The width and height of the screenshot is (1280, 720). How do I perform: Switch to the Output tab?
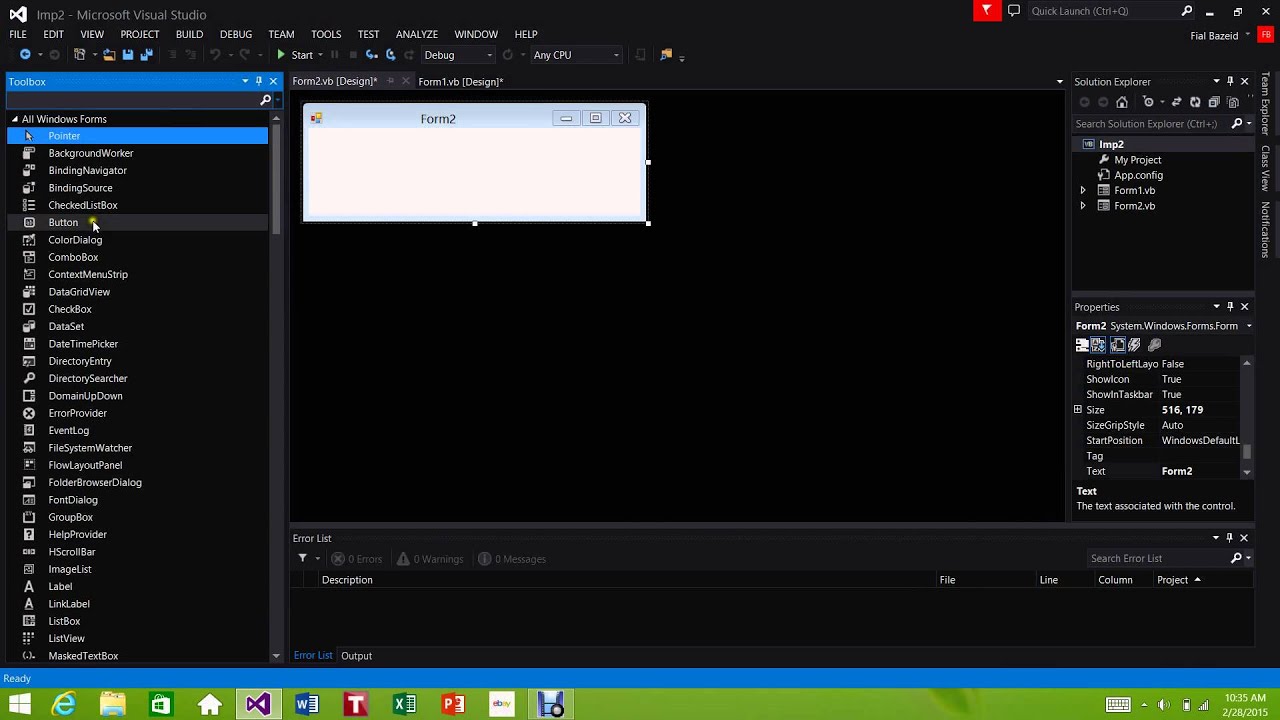click(x=356, y=656)
